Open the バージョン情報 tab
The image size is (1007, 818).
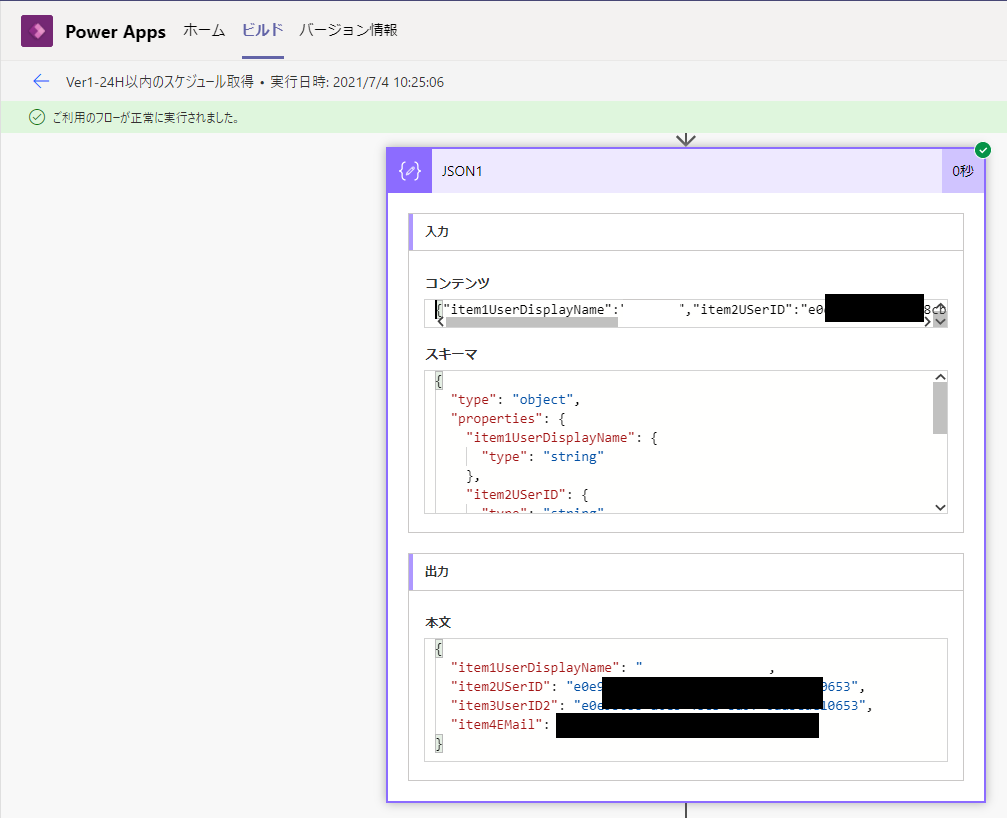[348, 30]
